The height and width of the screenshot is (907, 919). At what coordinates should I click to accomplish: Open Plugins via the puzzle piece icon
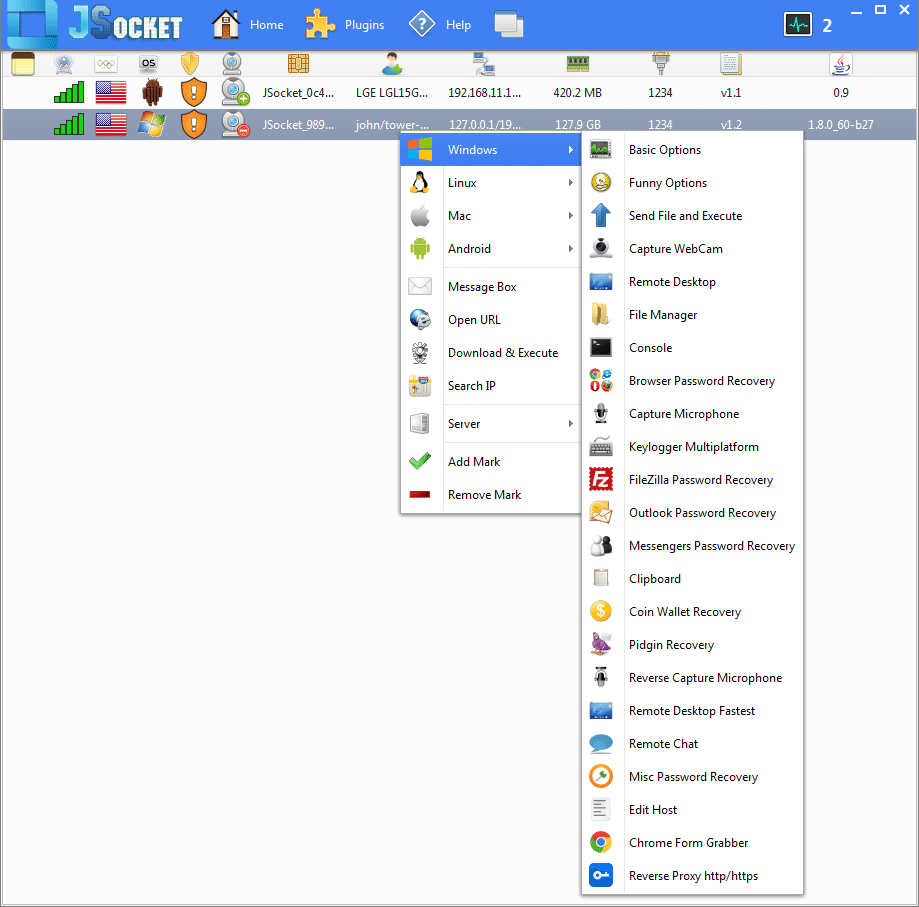pos(320,25)
